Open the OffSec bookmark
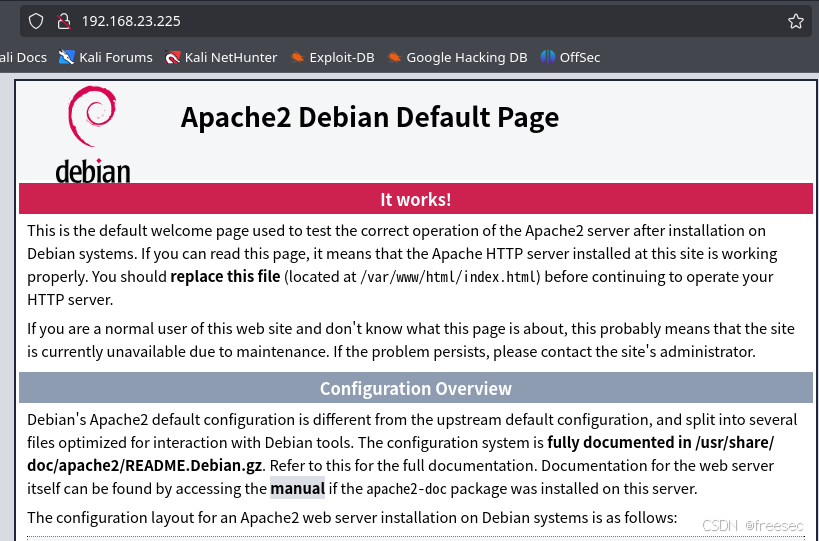Image resolution: width=819 pixels, height=541 pixels. (570, 57)
